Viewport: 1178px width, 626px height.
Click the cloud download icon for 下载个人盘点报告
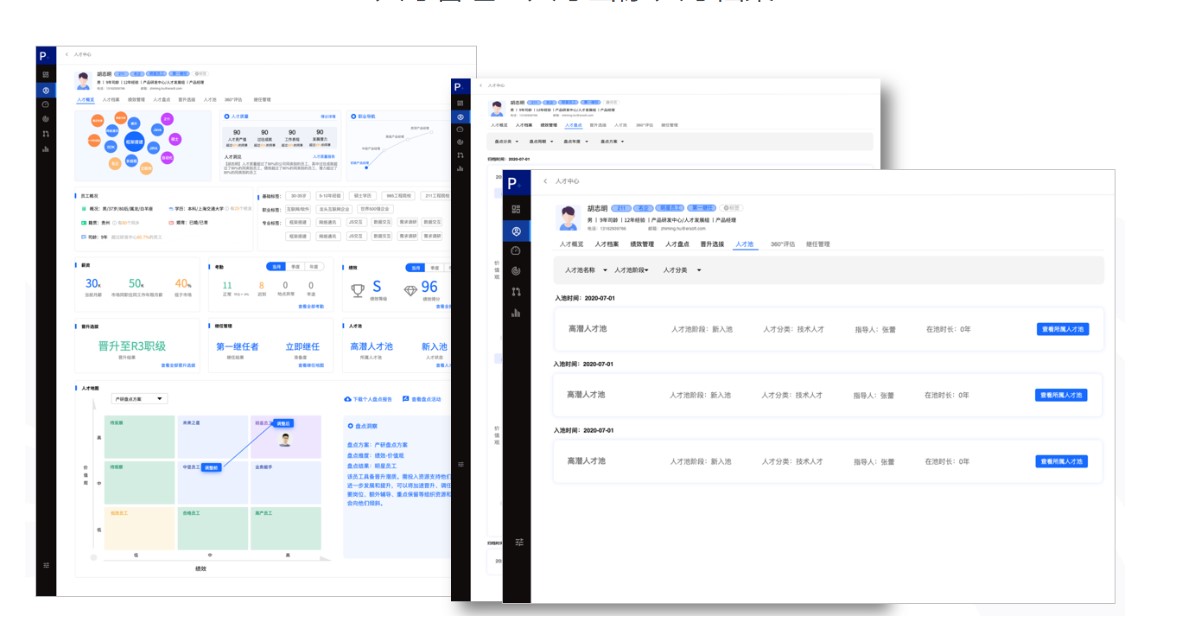[x=347, y=399]
